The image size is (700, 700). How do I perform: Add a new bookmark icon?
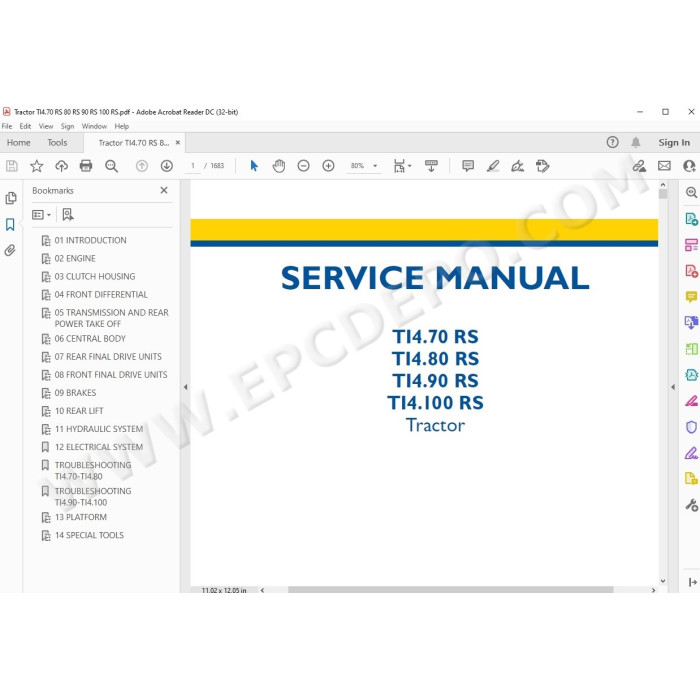(68, 215)
